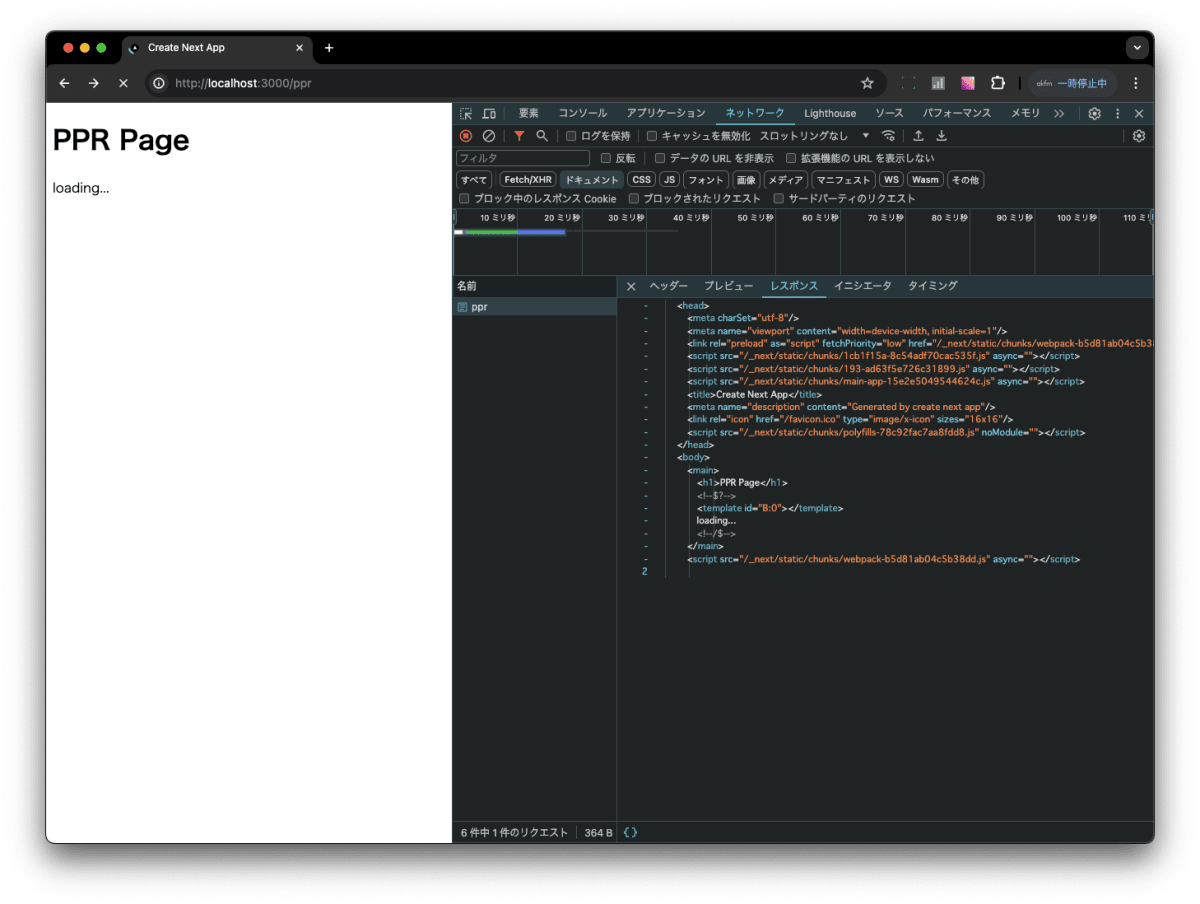This screenshot has width=1200, height=904.
Task: Switch to アプリケーション panel
Action: click(666, 114)
